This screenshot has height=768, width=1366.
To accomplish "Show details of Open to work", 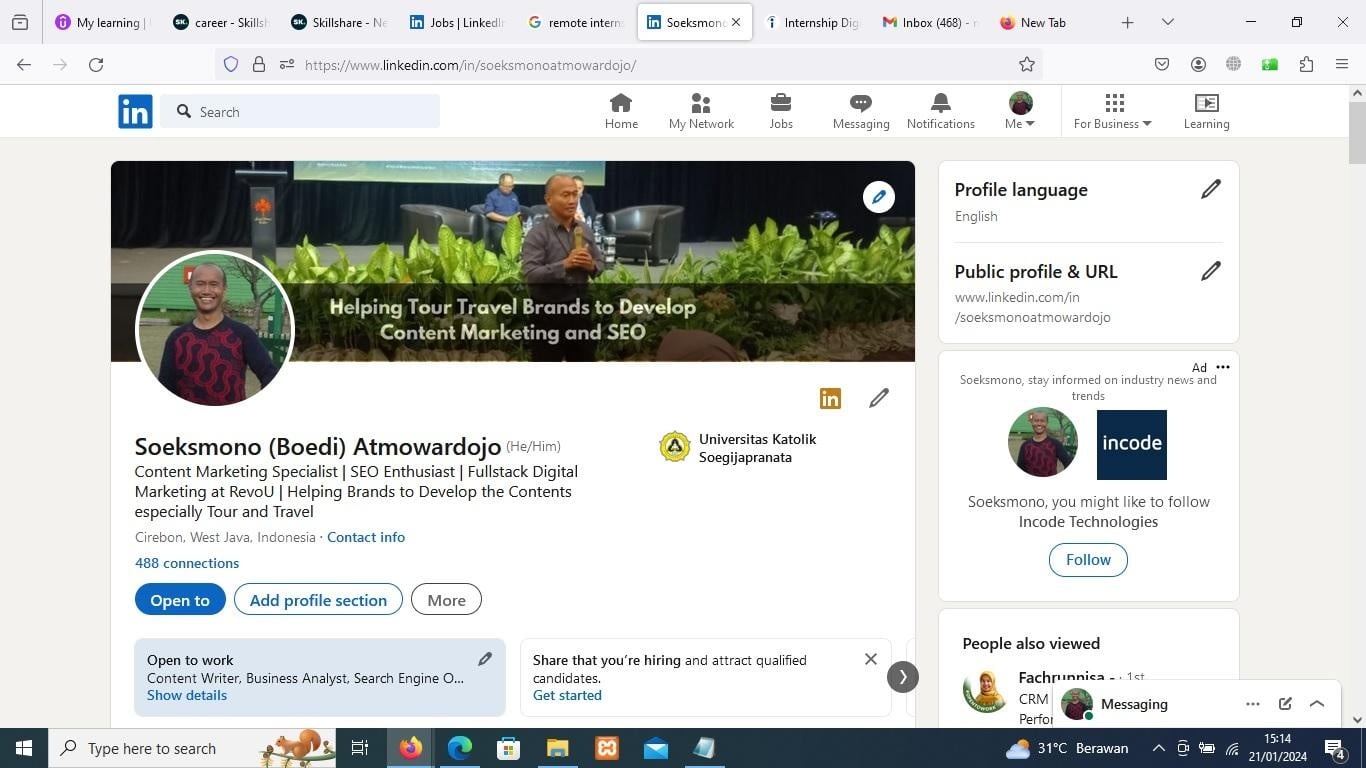I will tap(187, 695).
